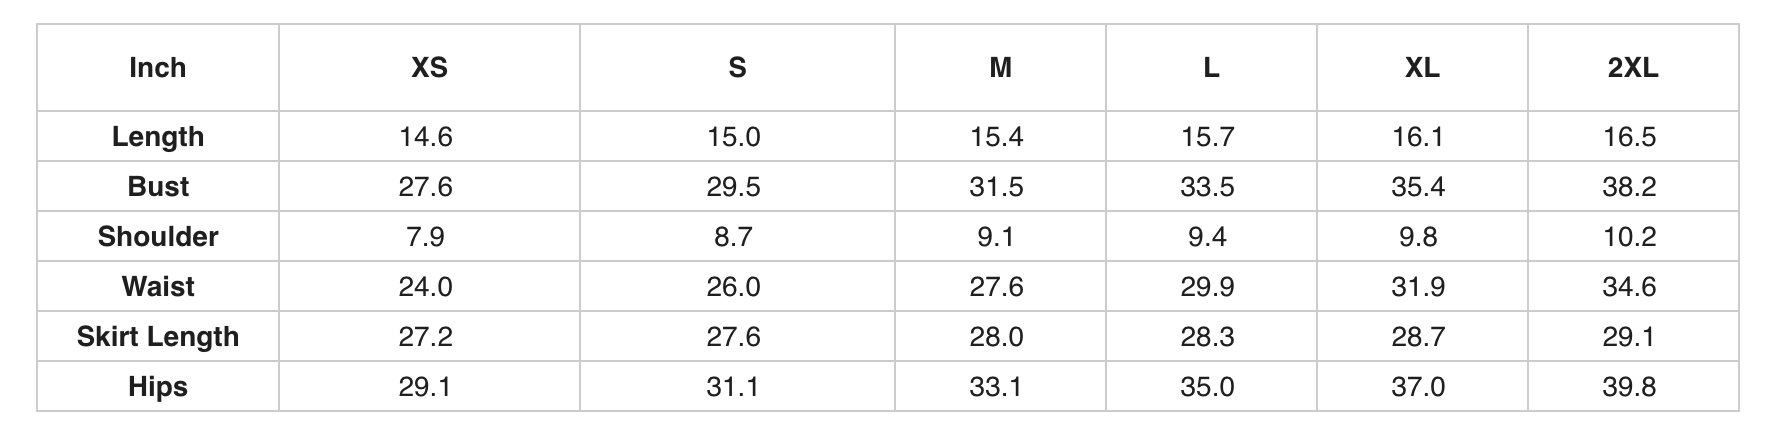The width and height of the screenshot is (1774, 438).
Task: Select the Bust row label
Action: click(x=158, y=187)
